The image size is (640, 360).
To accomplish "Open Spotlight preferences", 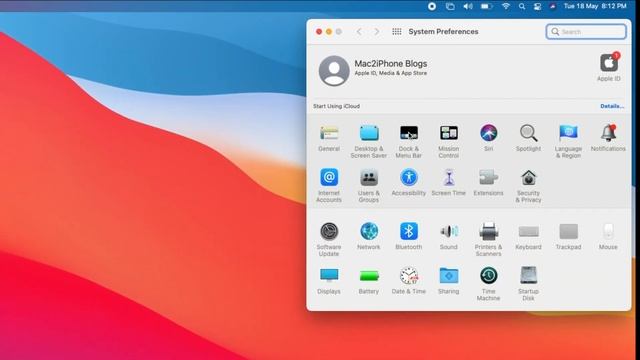I will coord(528,138).
